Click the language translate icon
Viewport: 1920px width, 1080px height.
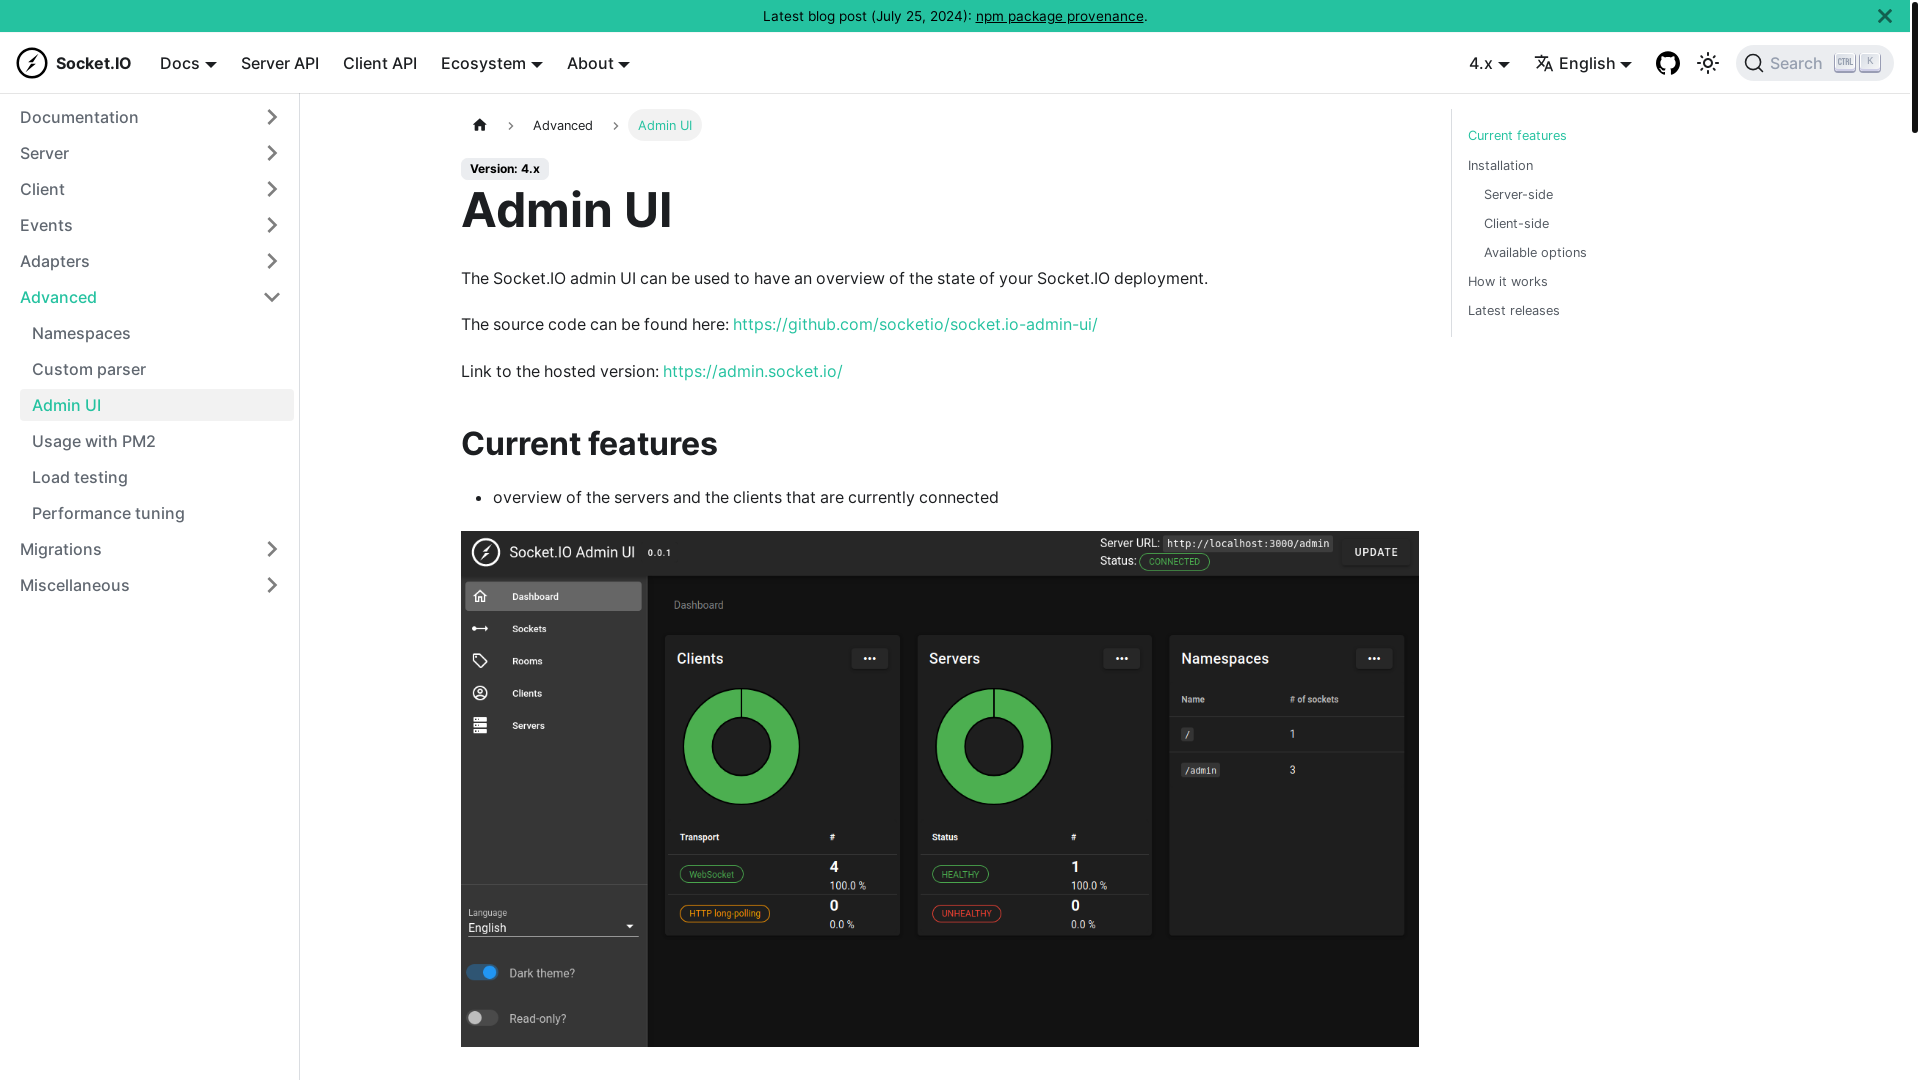[x=1544, y=63]
